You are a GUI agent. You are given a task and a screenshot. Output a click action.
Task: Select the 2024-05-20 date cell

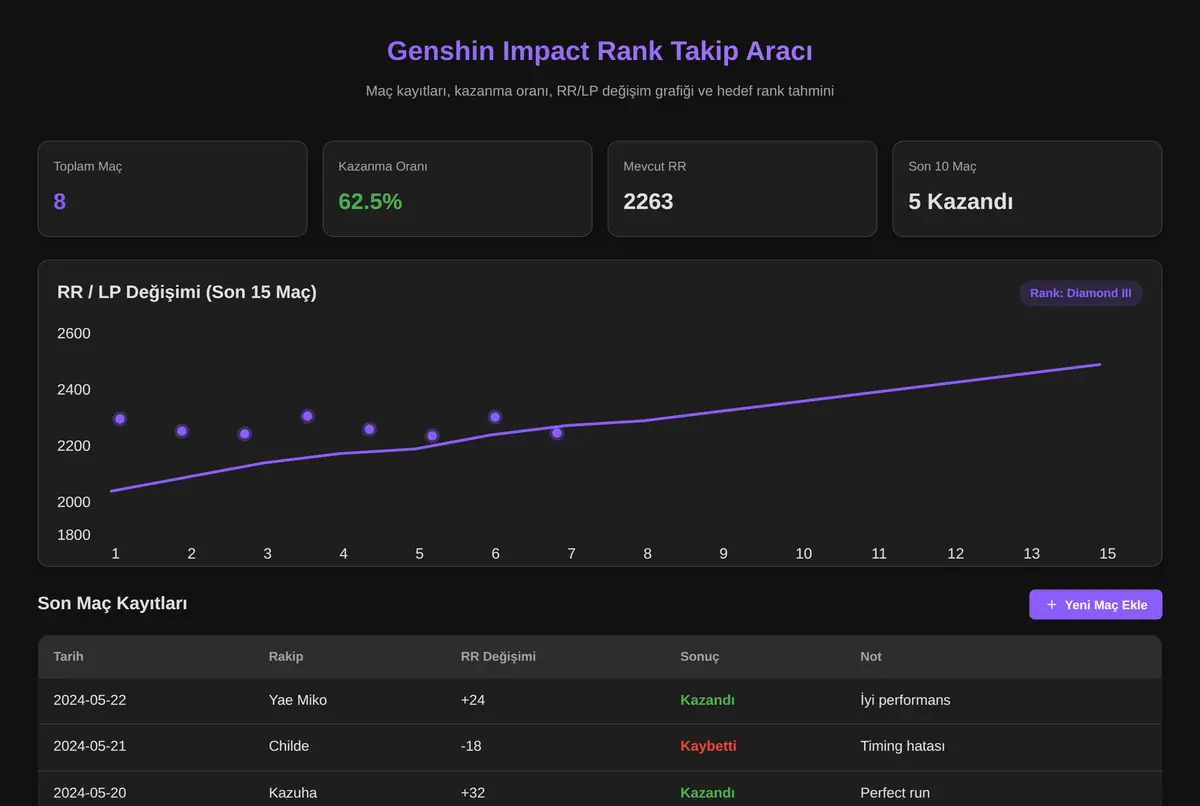(x=90, y=793)
